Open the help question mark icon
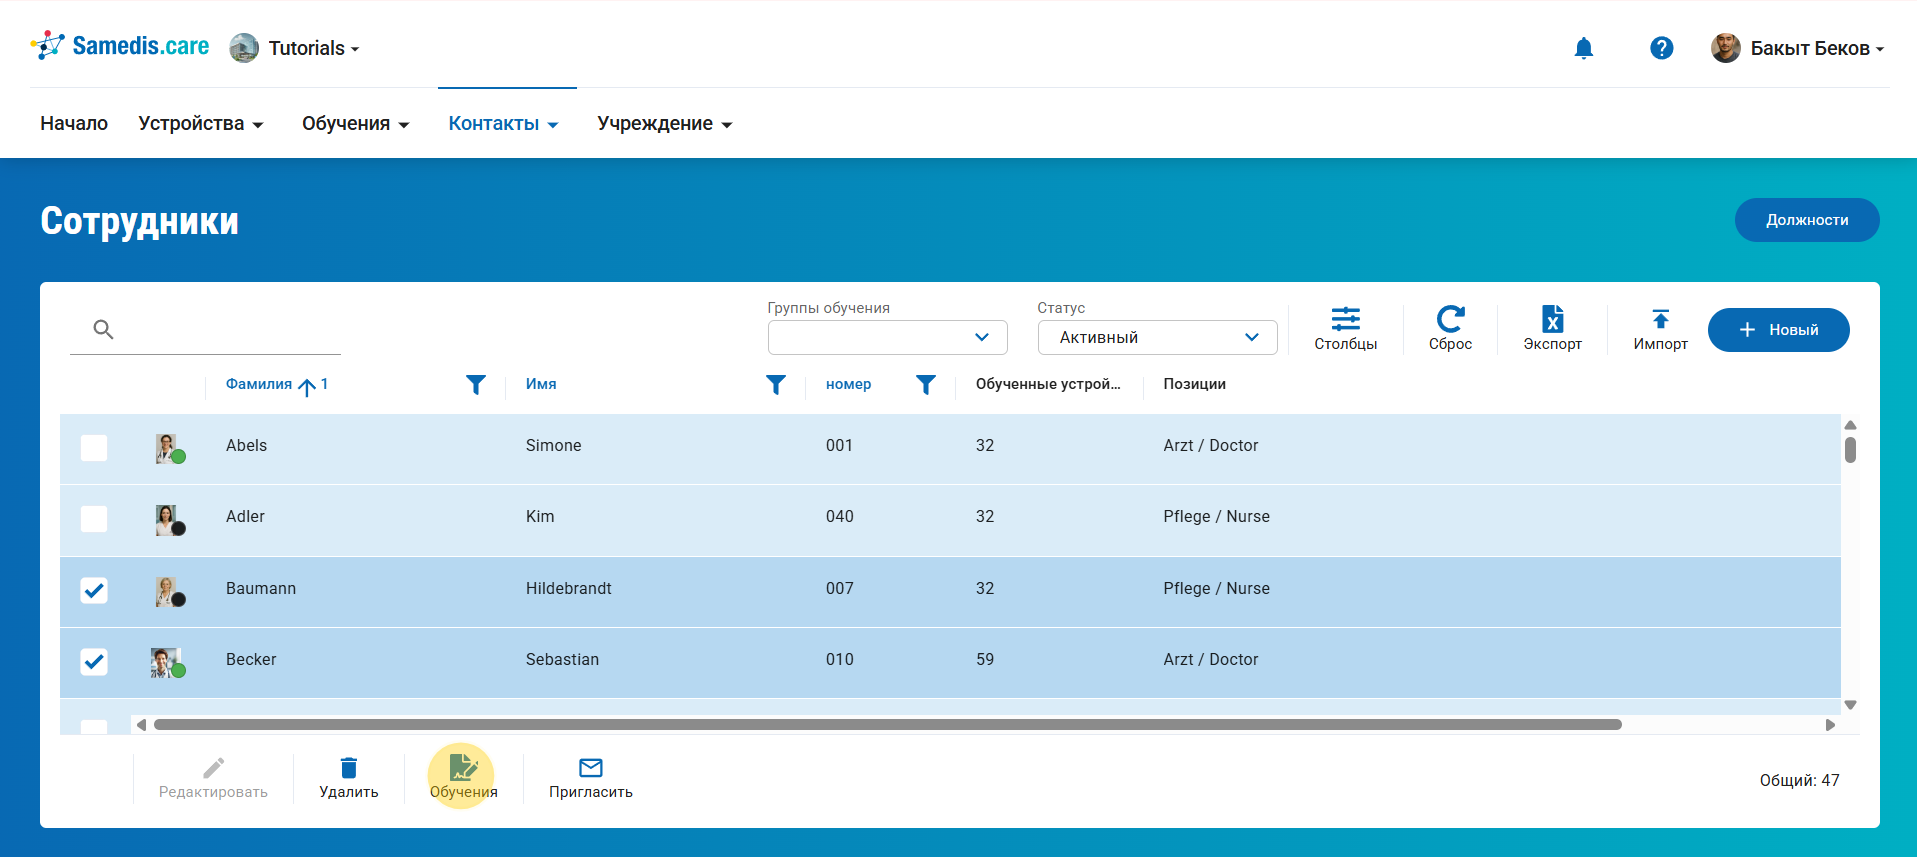Viewport: 1917px width, 857px height. click(1661, 48)
